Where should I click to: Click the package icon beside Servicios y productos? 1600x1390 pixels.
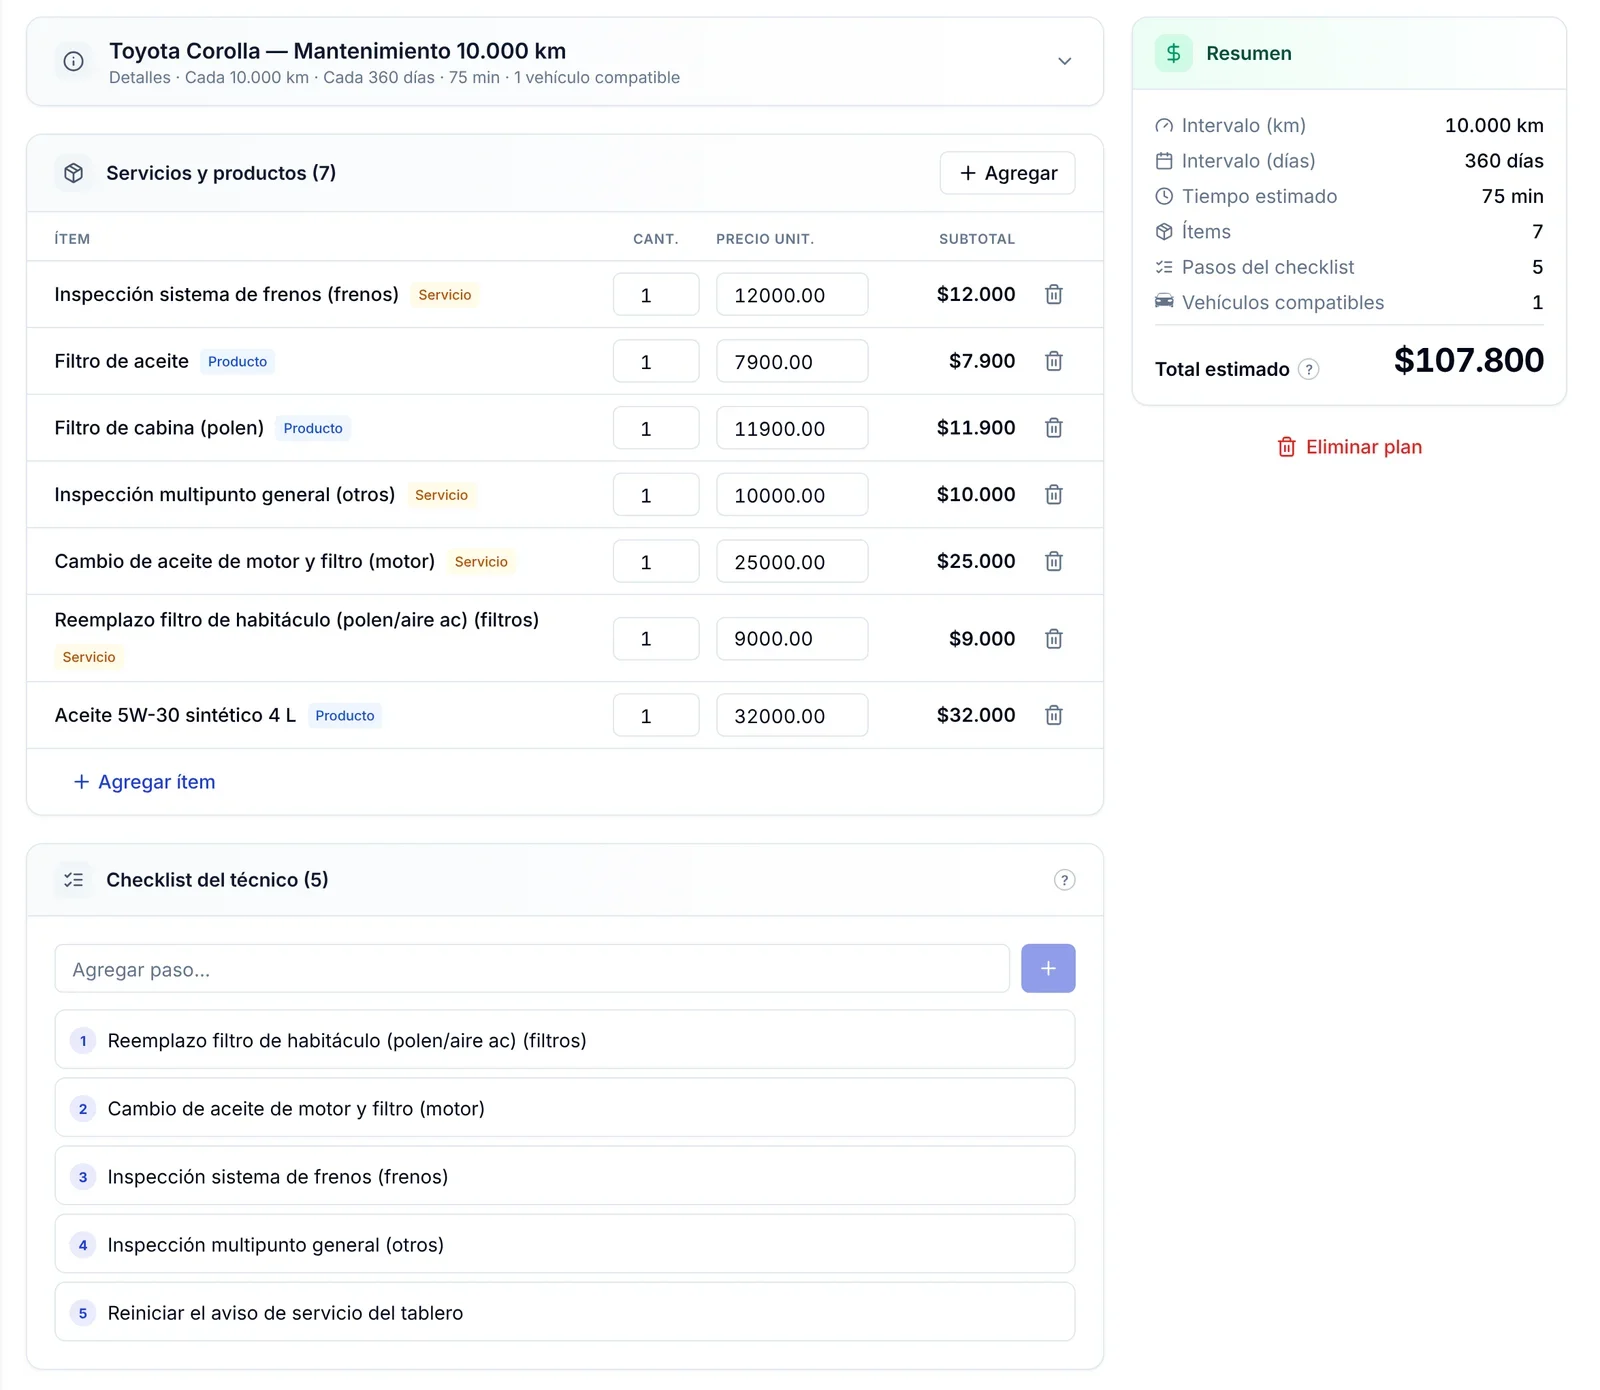click(73, 173)
